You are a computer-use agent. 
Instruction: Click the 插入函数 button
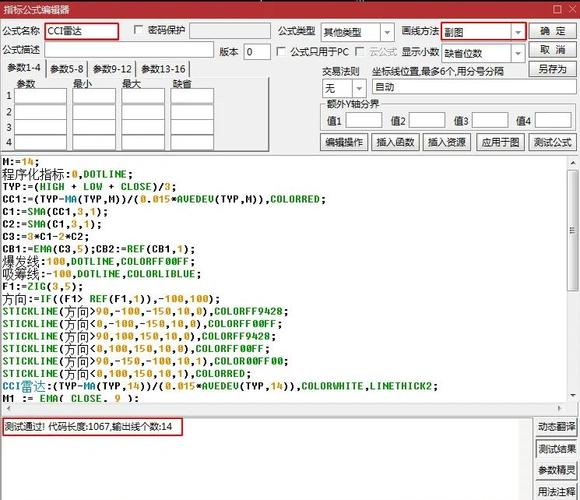click(395, 142)
